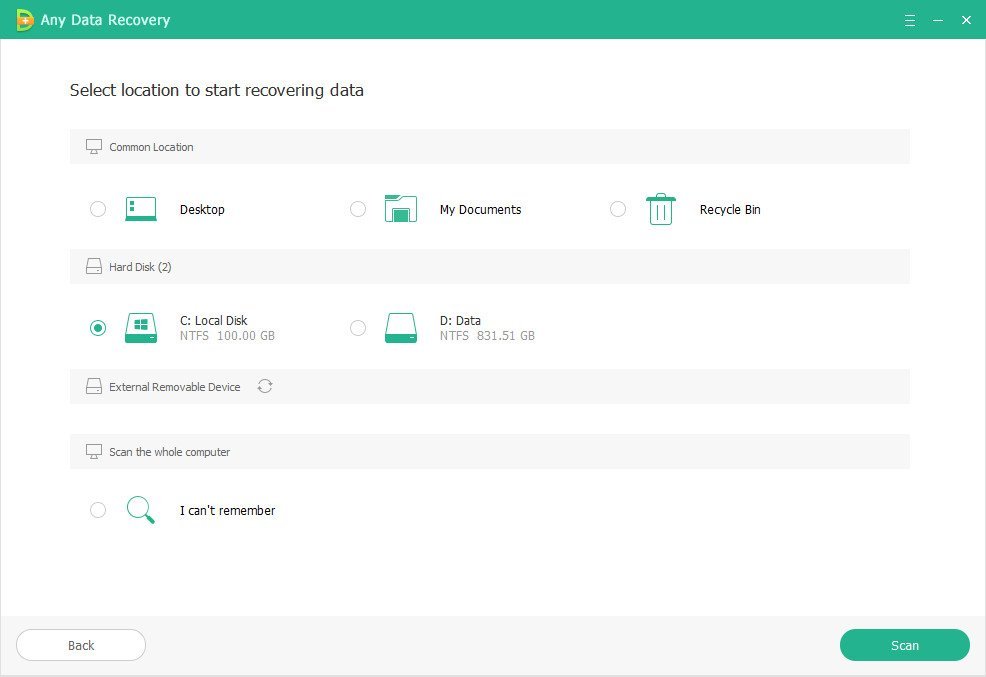The image size is (986, 677).
Task: Click the "NTFS 100.00 GB" text
Action: (x=228, y=336)
